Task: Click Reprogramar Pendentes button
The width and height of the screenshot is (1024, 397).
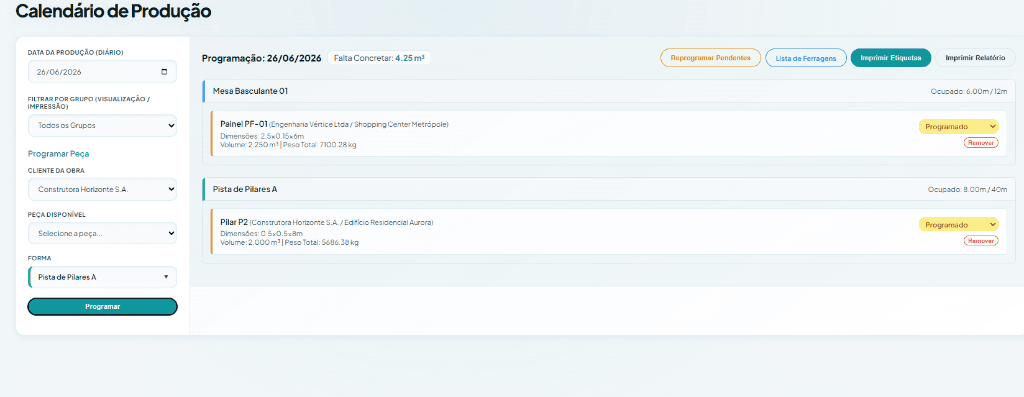Action: (711, 58)
